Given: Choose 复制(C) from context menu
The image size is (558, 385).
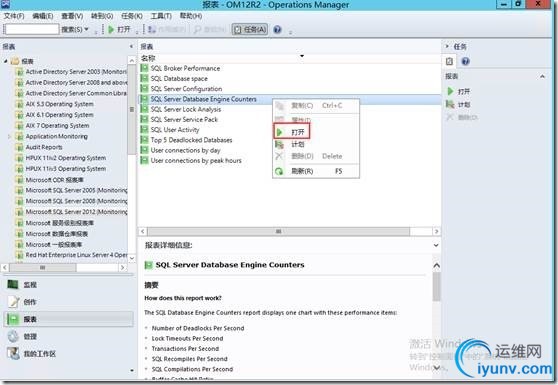Looking at the screenshot, I should [x=316, y=106].
